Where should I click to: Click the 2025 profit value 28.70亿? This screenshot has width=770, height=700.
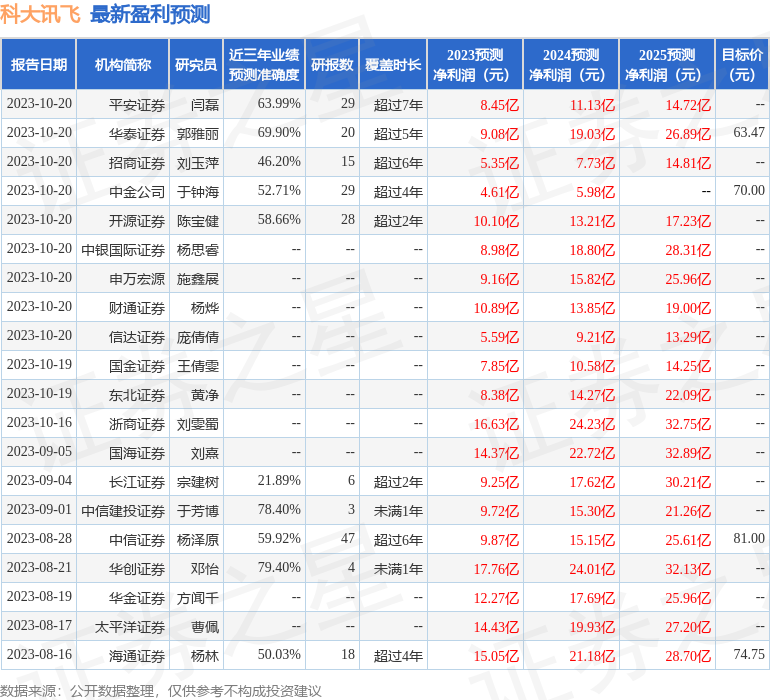(688, 655)
